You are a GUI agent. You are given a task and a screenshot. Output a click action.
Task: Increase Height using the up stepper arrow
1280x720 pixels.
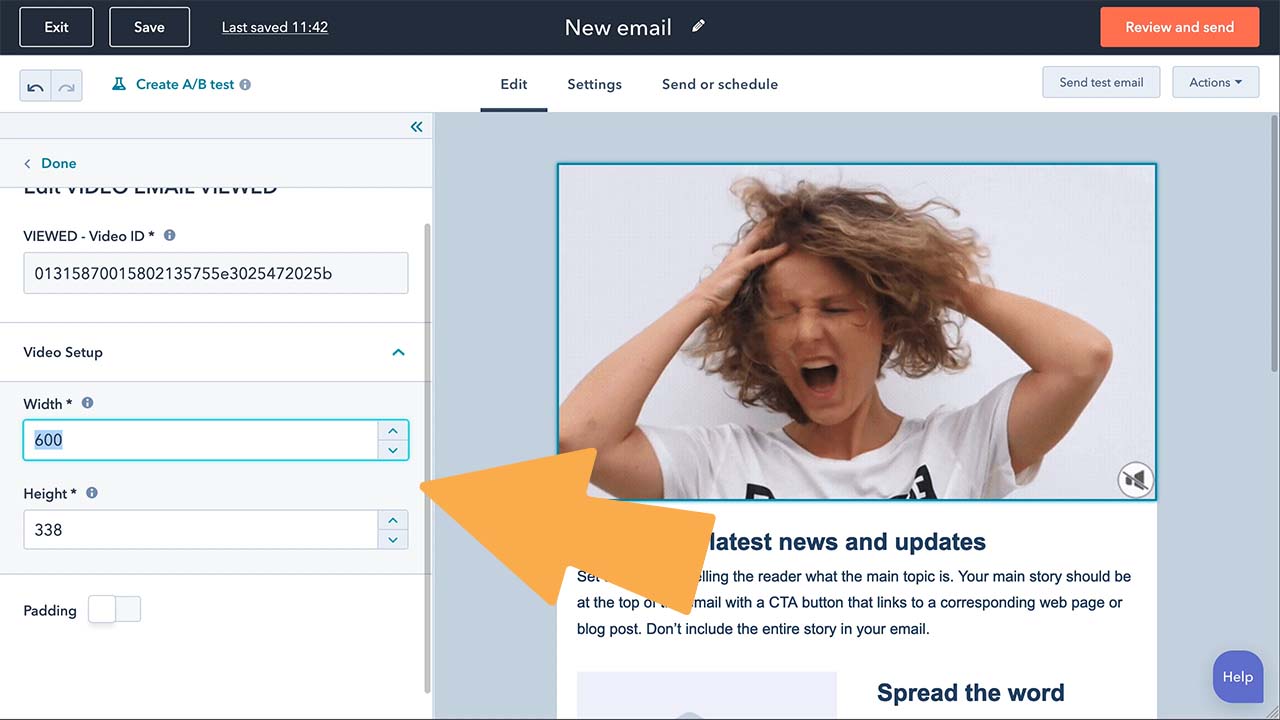pyautogui.click(x=393, y=521)
